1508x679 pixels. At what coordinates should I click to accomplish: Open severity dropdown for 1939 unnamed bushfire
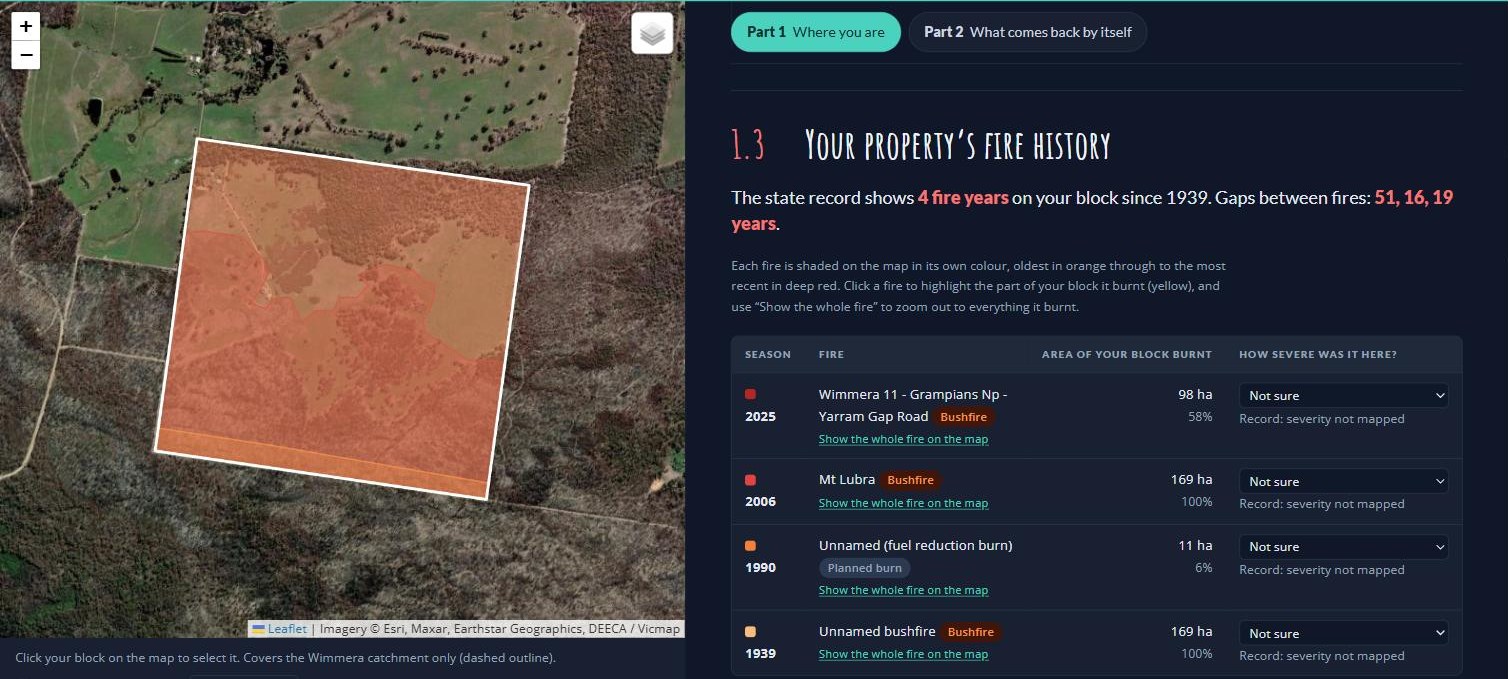tap(1343, 634)
